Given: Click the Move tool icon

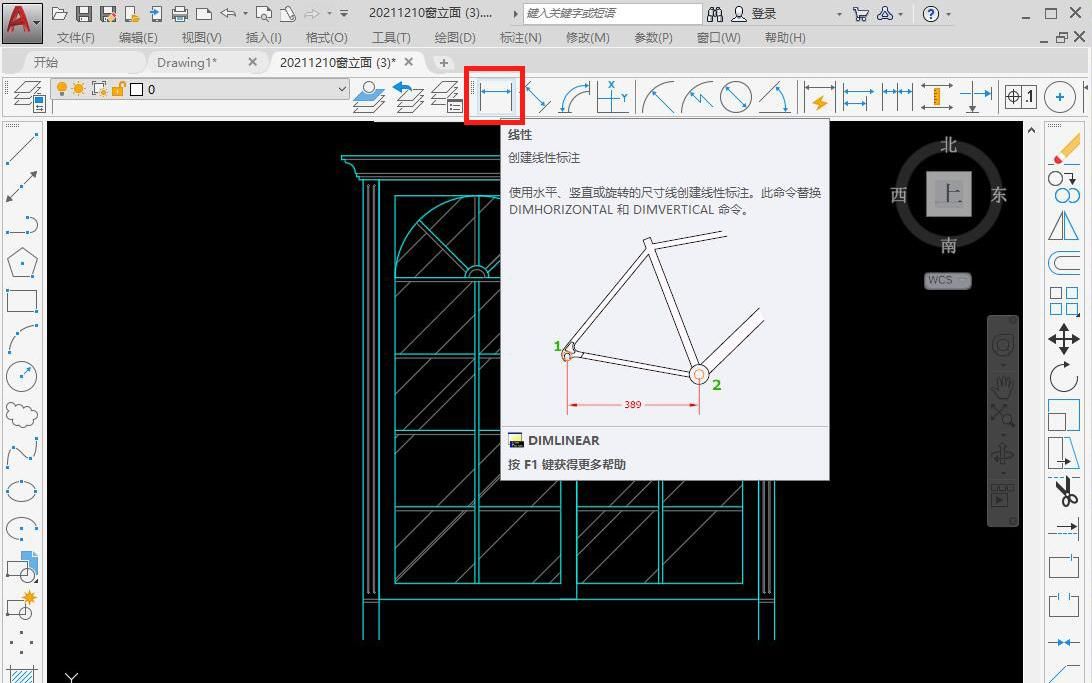Looking at the screenshot, I should point(1063,339).
